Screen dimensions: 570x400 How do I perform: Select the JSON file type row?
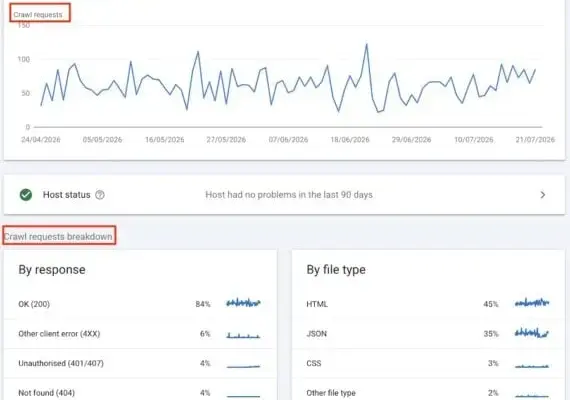(428, 334)
